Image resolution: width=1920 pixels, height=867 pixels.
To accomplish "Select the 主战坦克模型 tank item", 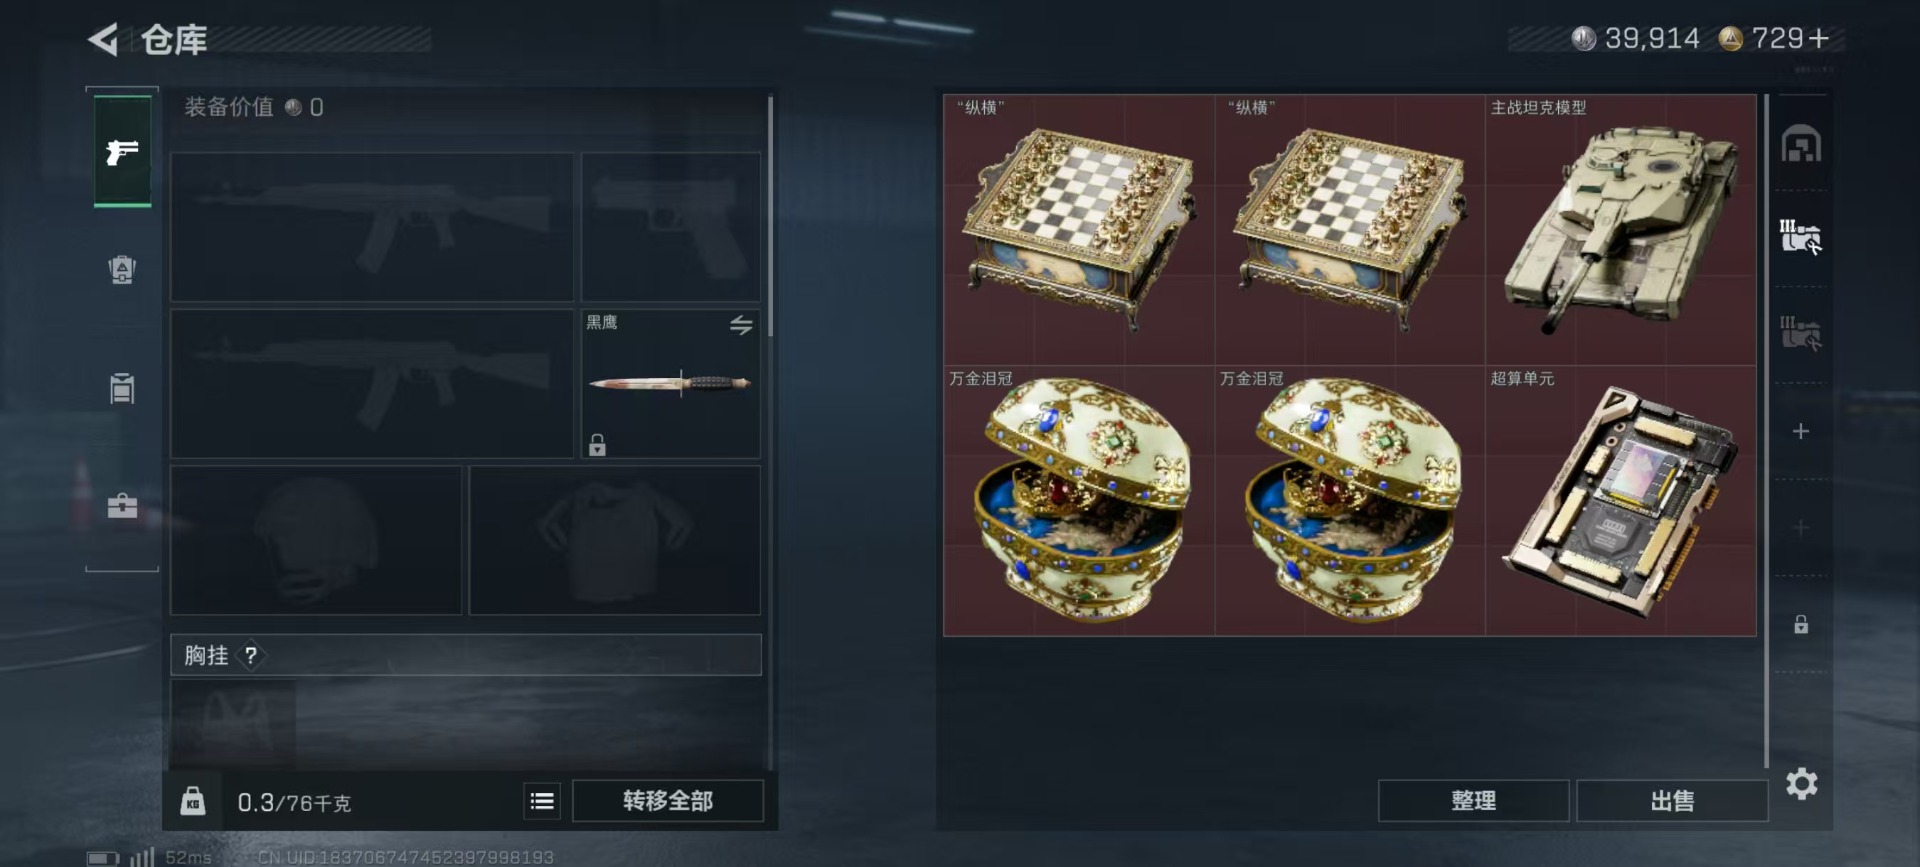I will click(1620, 230).
